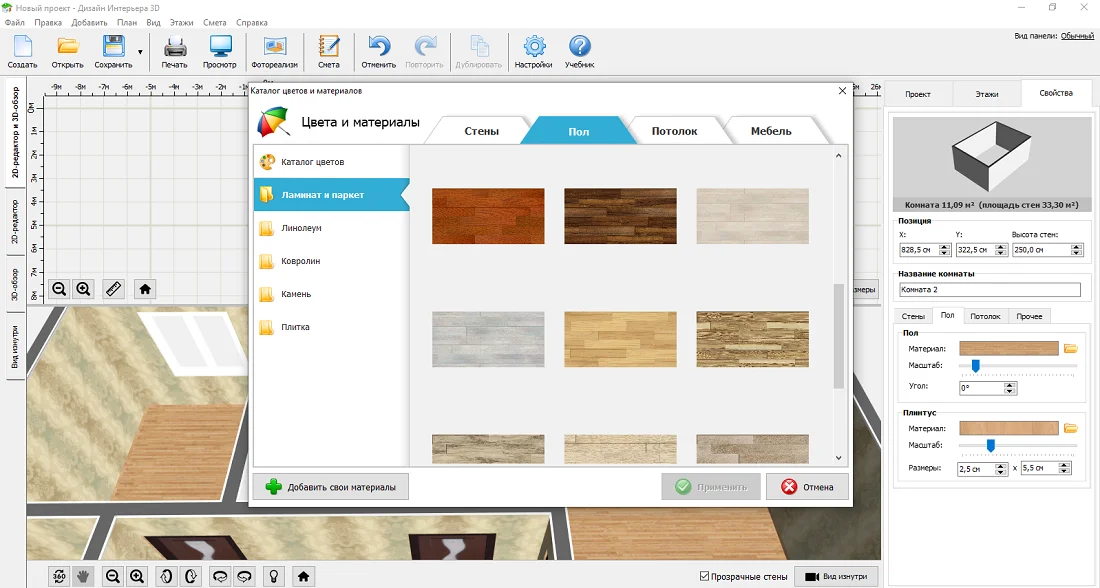Open Настройки gear icon in toolbar
Image resolution: width=1100 pixels, height=588 pixels.
[534, 47]
